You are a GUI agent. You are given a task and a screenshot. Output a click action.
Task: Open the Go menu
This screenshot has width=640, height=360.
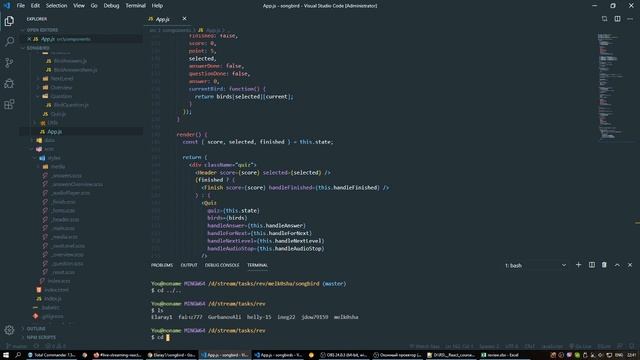pyautogui.click(x=94, y=6)
